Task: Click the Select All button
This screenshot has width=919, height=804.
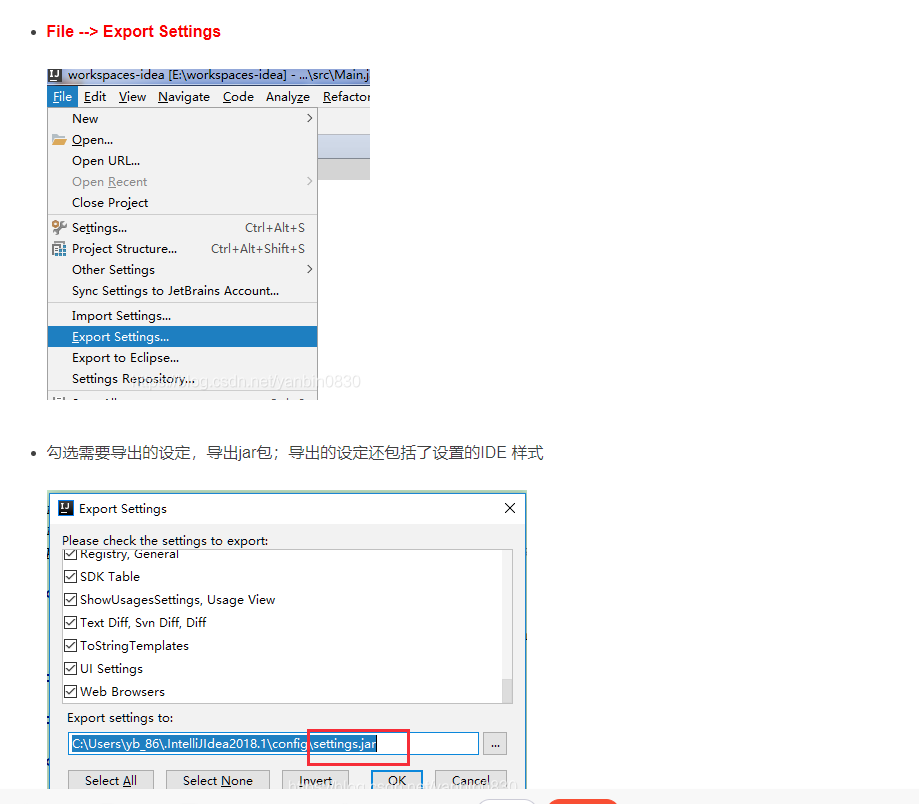Action: tap(111, 780)
